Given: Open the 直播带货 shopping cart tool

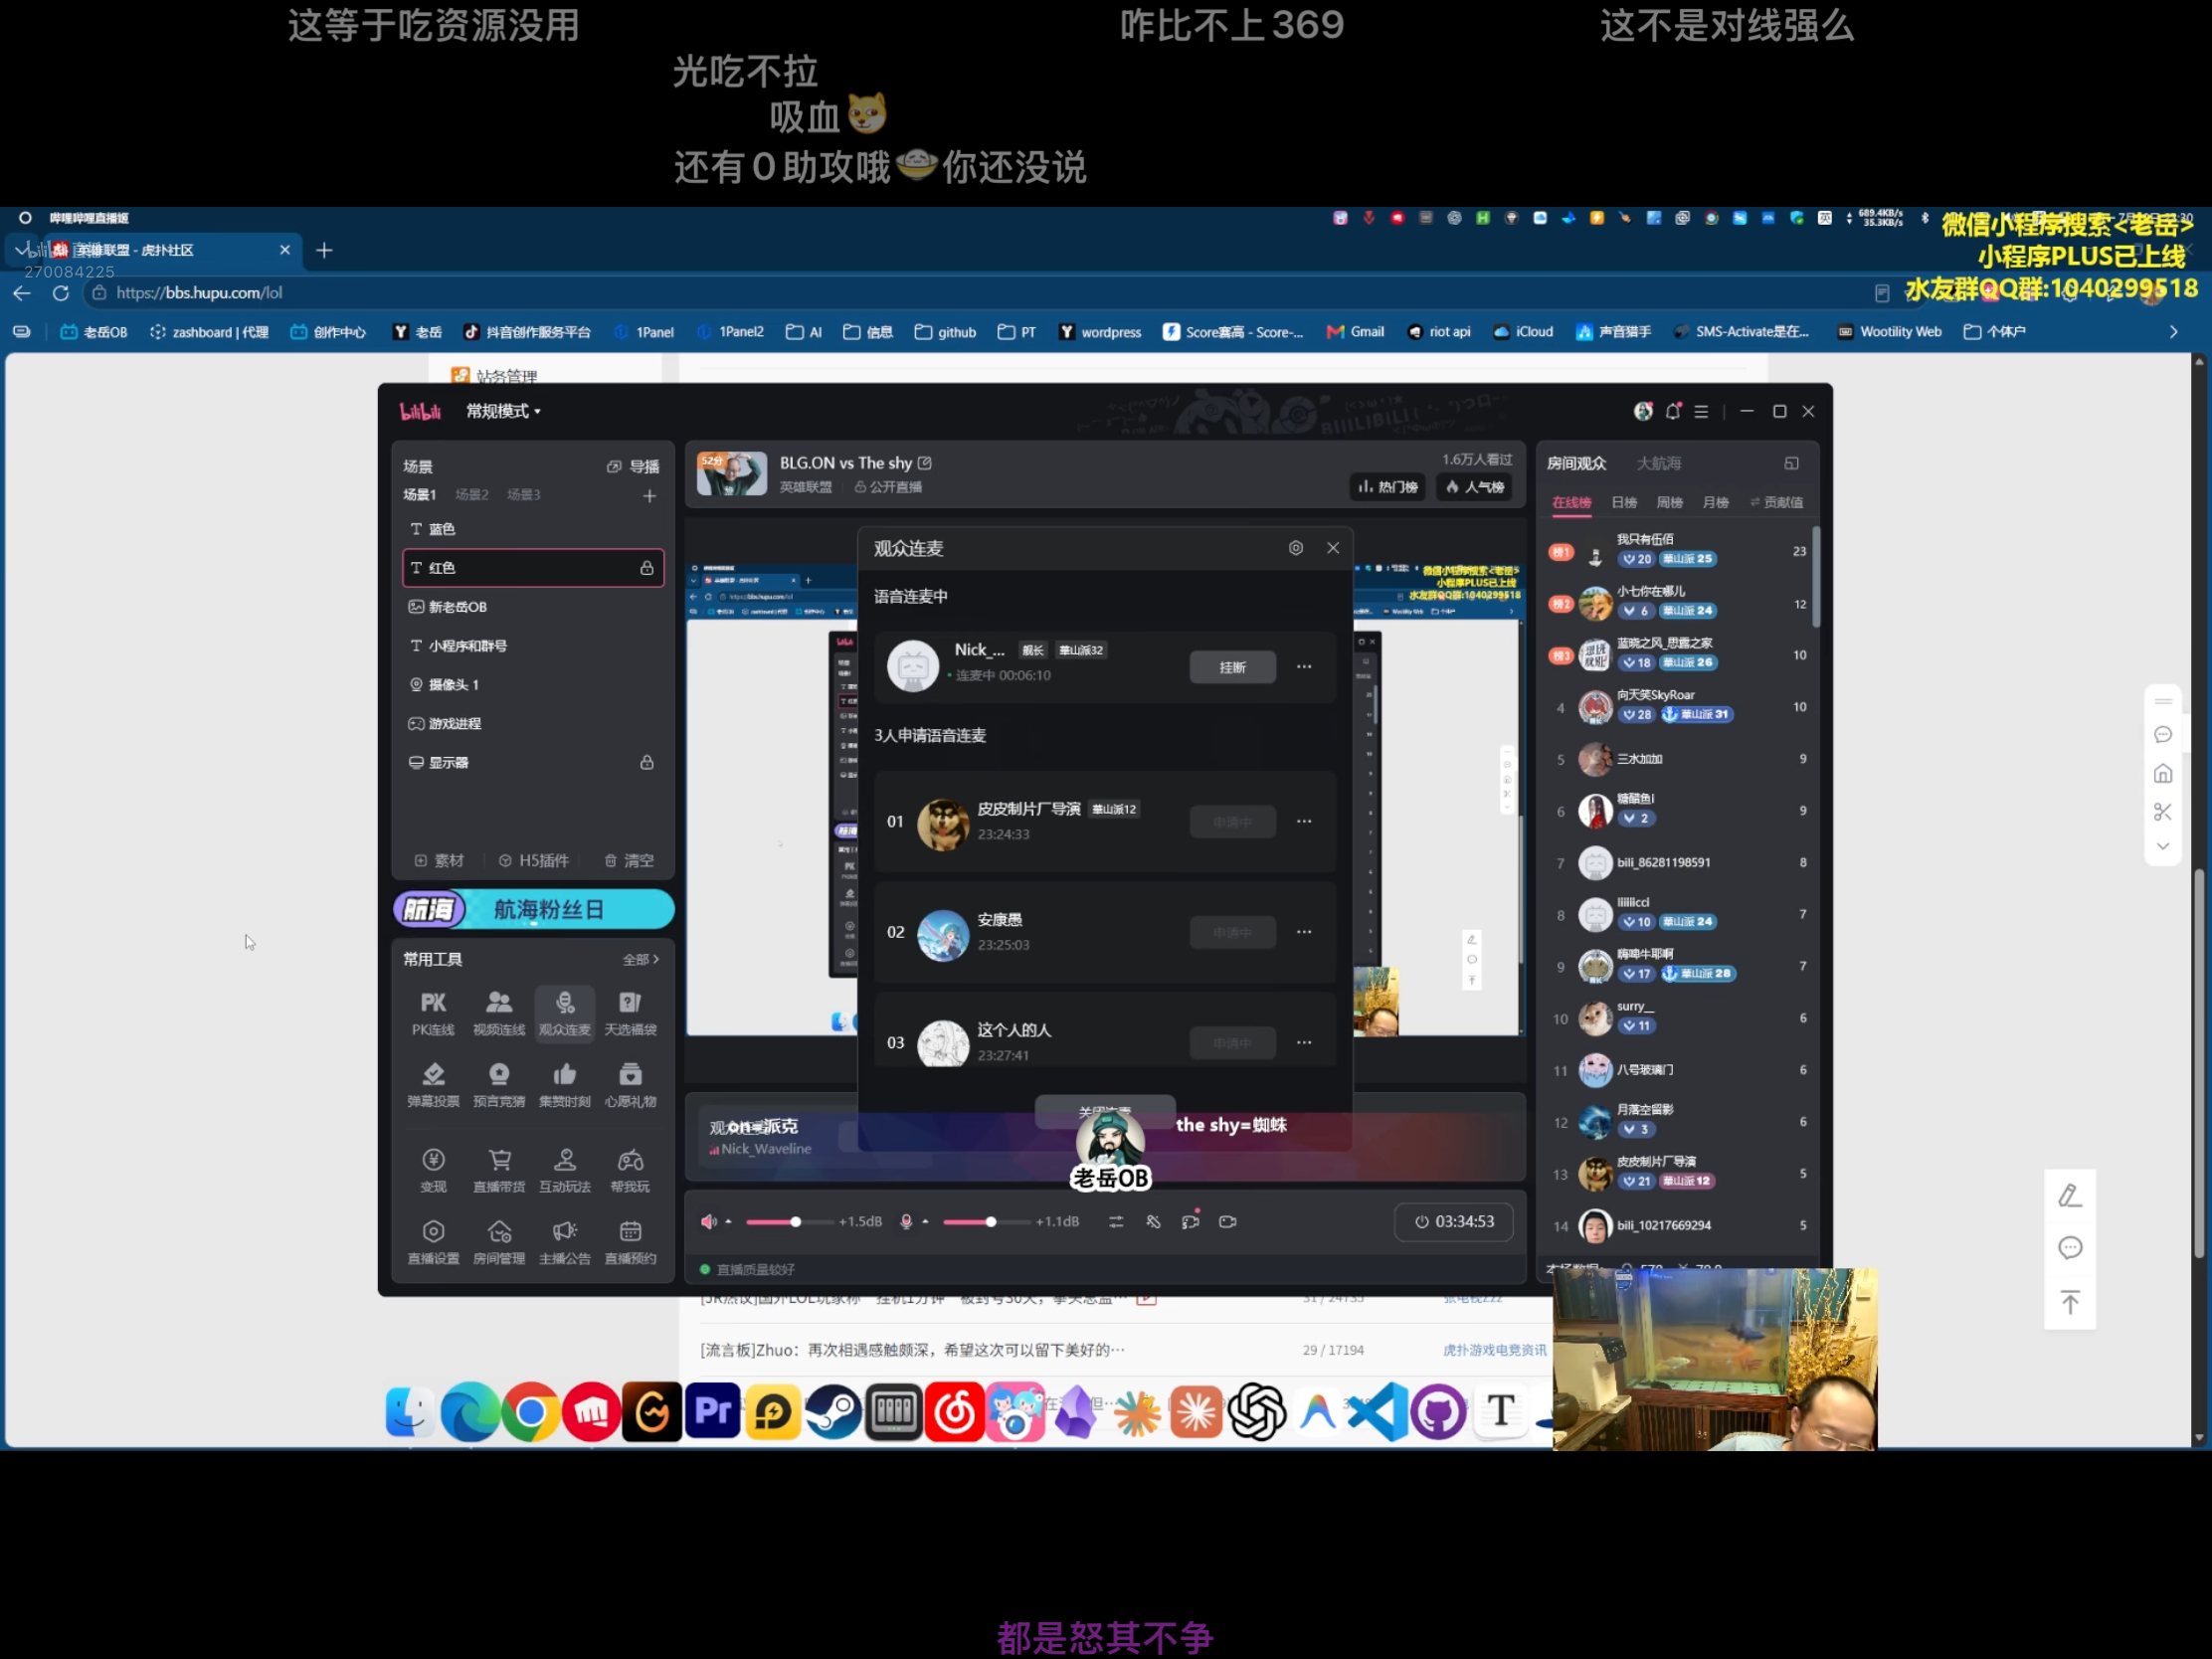Looking at the screenshot, I should pos(498,1169).
